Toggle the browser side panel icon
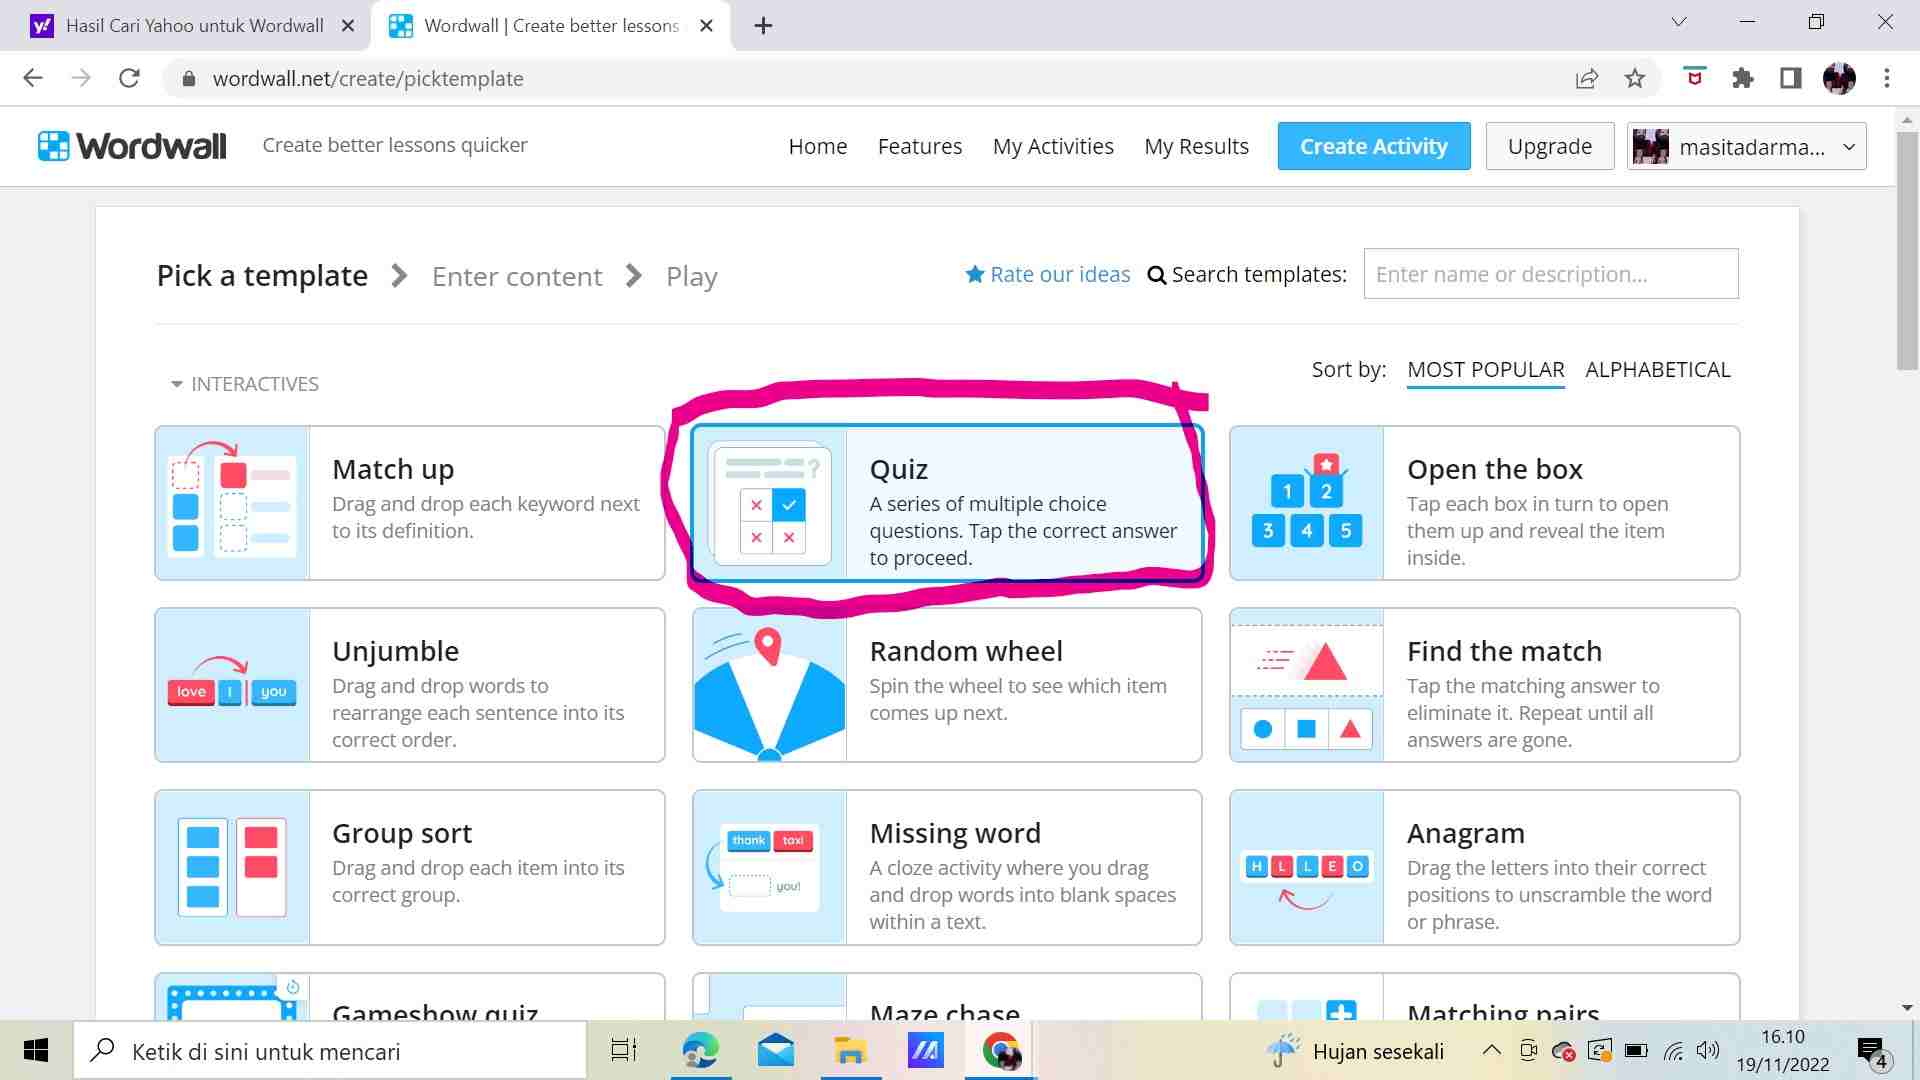Image resolution: width=1920 pixels, height=1080 pixels. click(x=1791, y=78)
